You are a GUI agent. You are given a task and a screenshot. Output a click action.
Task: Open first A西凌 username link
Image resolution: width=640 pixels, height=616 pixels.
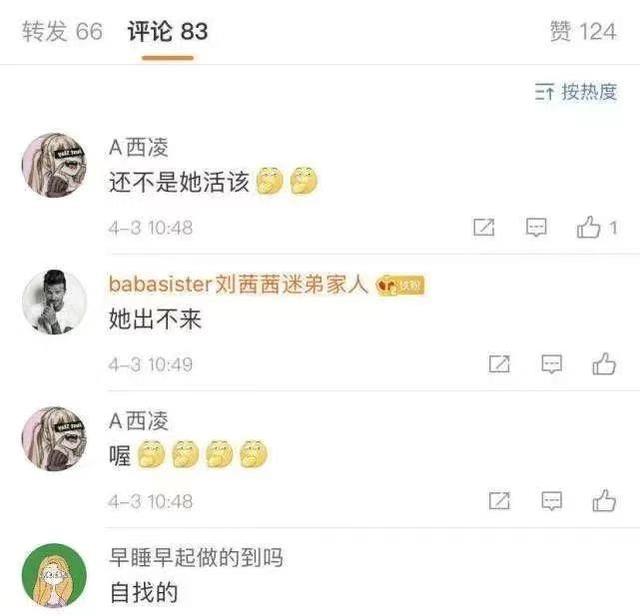pos(139,147)
